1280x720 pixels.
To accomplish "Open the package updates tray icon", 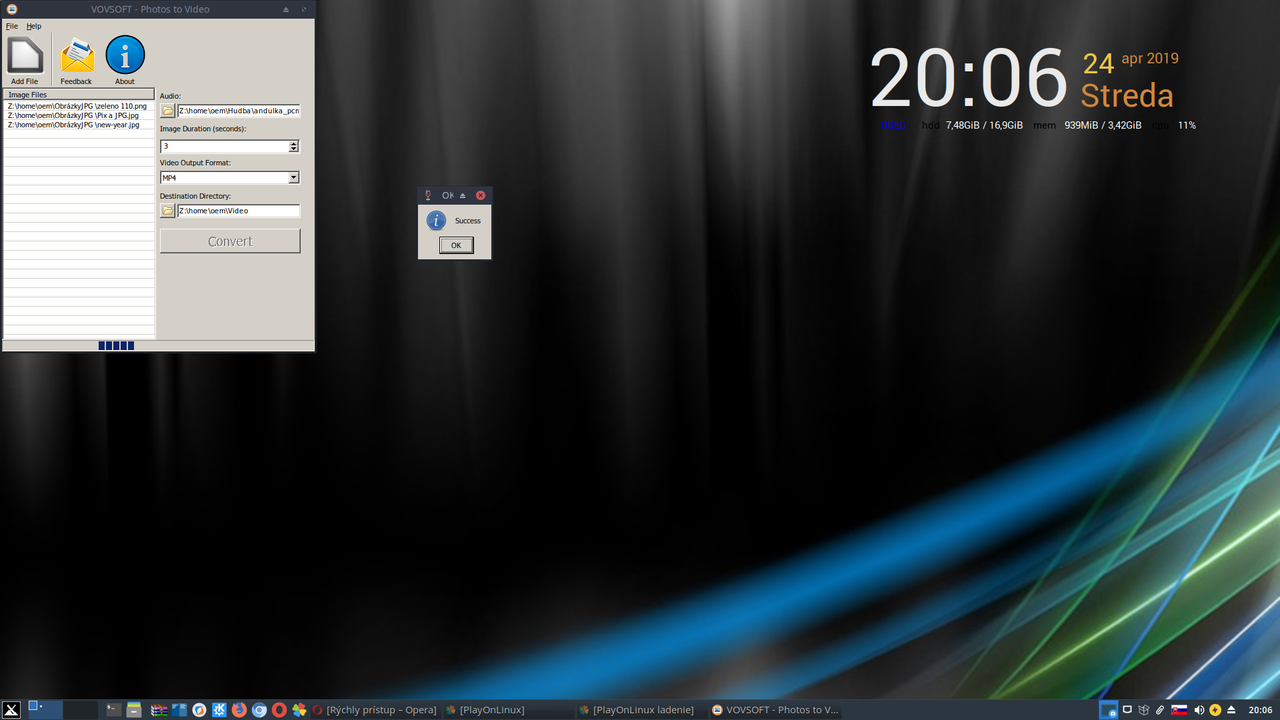I will point(1143,710).
